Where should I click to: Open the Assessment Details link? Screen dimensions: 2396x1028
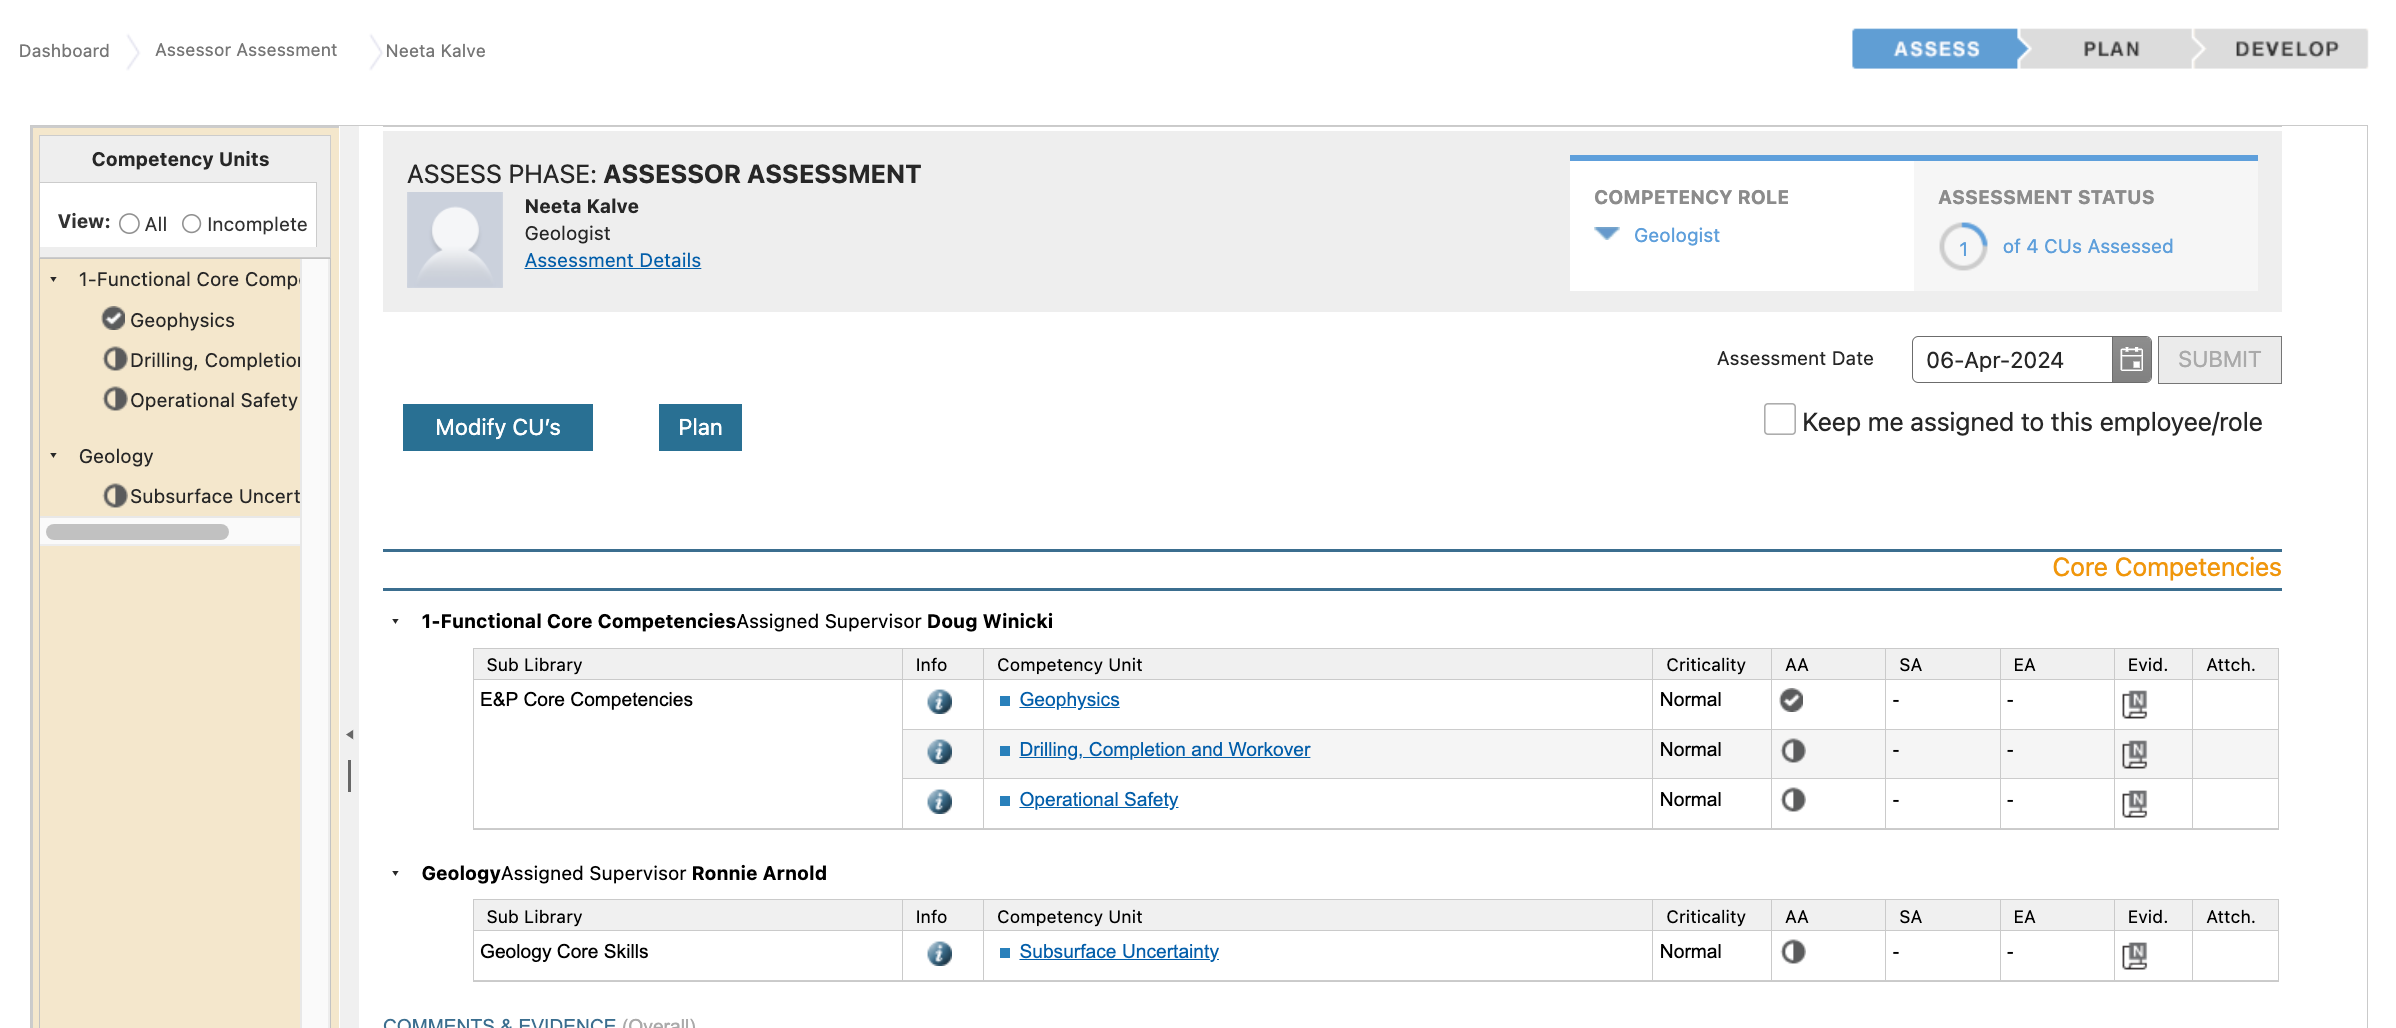612,260
